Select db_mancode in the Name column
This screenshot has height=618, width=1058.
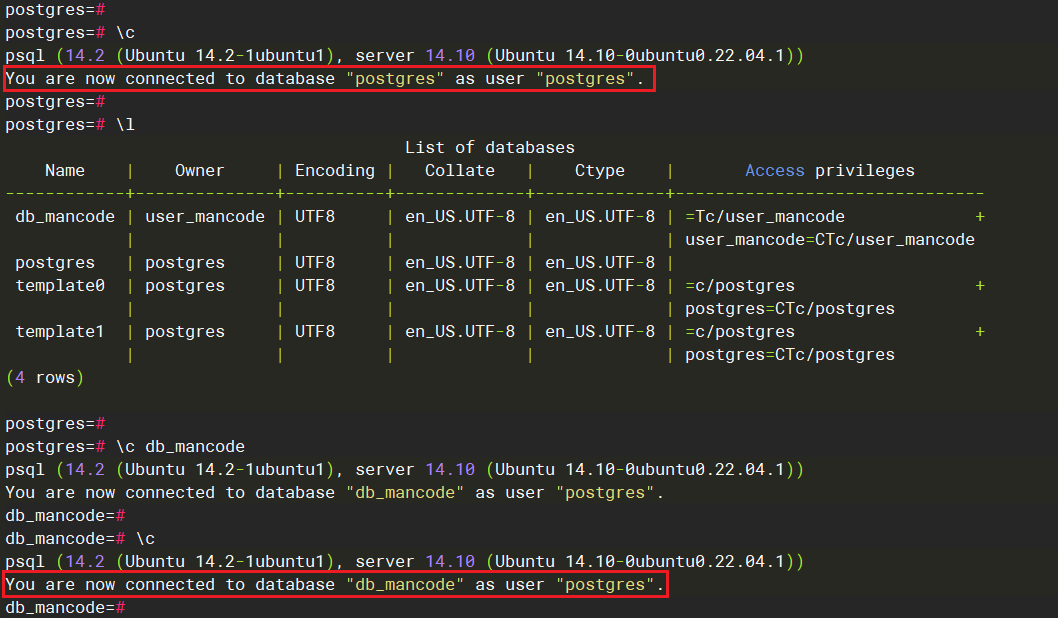point(65,217)
